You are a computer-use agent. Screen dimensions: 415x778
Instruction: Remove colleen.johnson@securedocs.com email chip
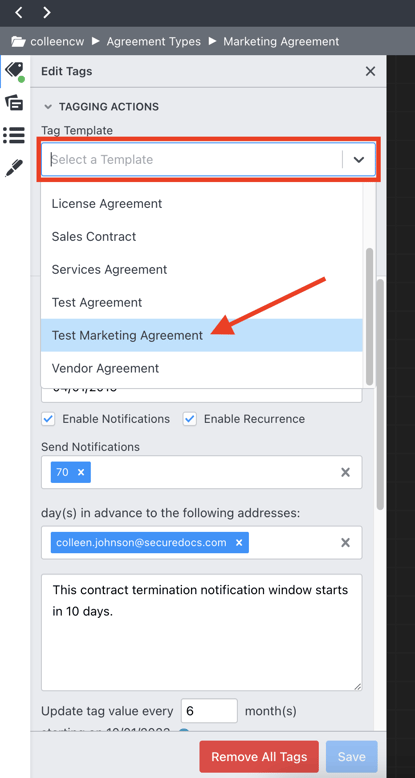coord(239,543)
